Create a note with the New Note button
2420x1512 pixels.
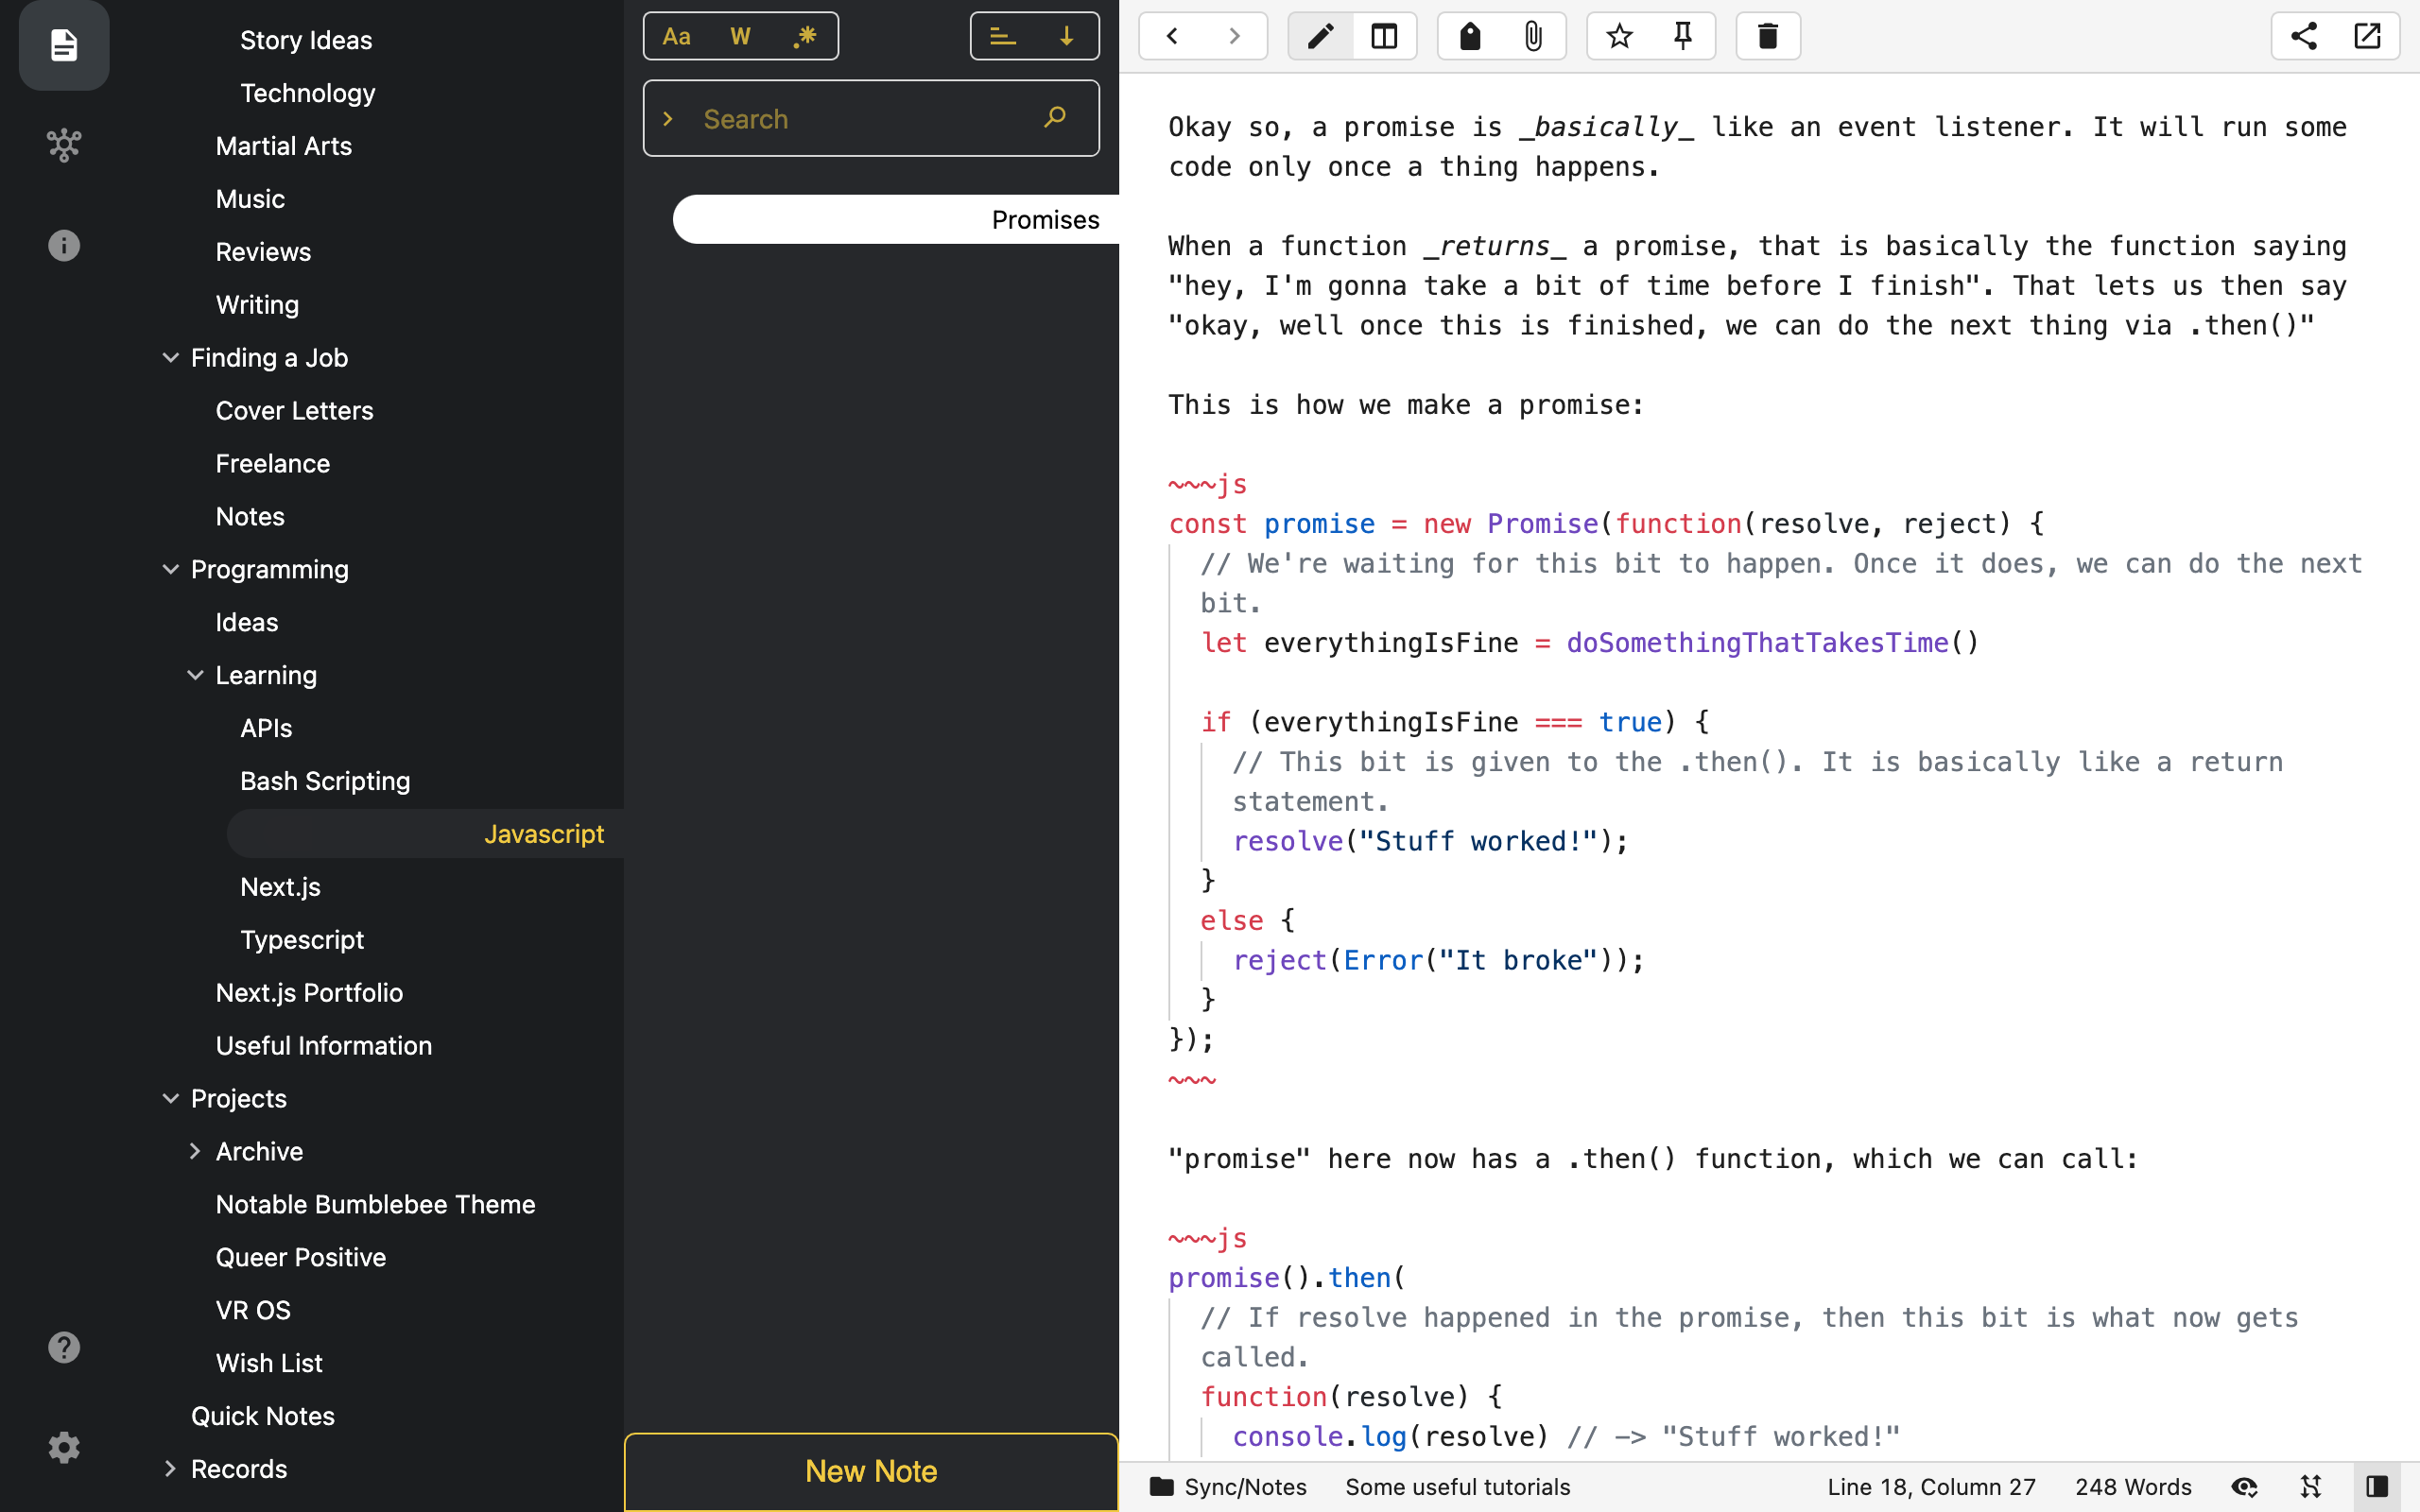(x=870, y=1470)
